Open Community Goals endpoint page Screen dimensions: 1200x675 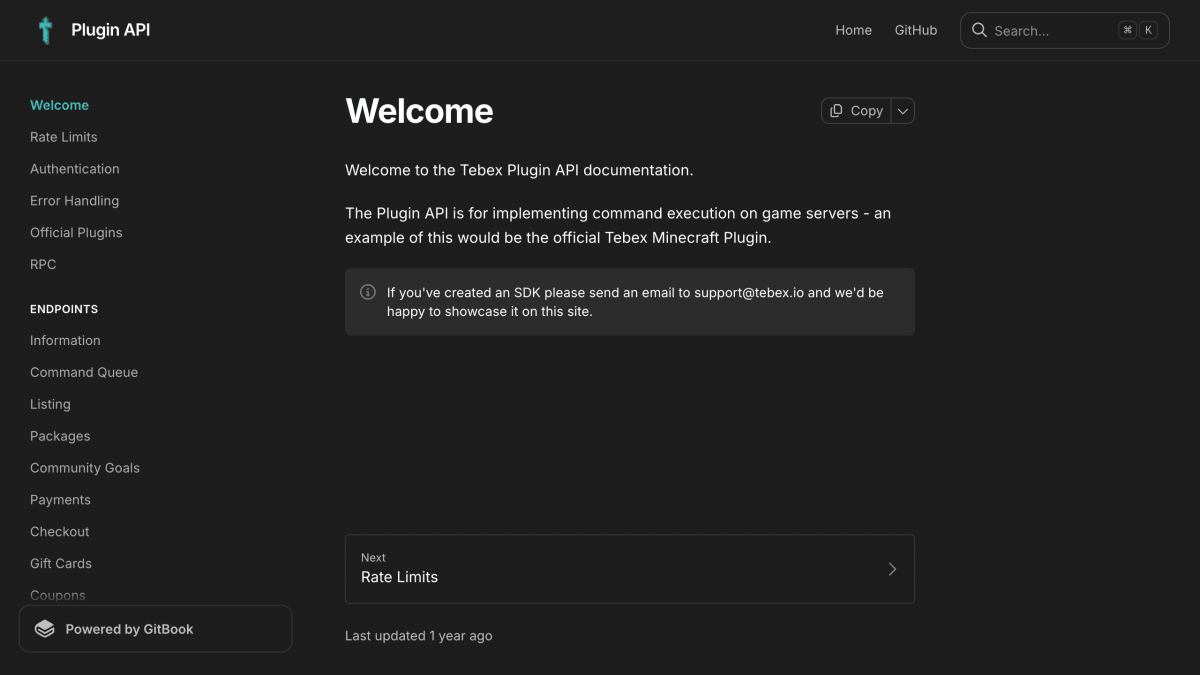coord(85,468)
